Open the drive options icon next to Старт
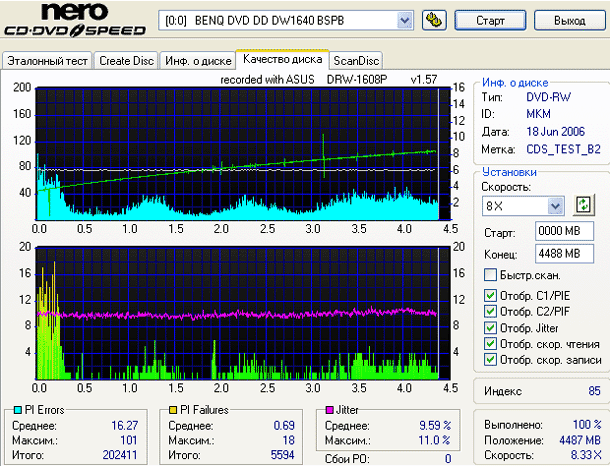The height and width of the screenshot is (466, 610). pyautogui.click(x=434, y=20)
